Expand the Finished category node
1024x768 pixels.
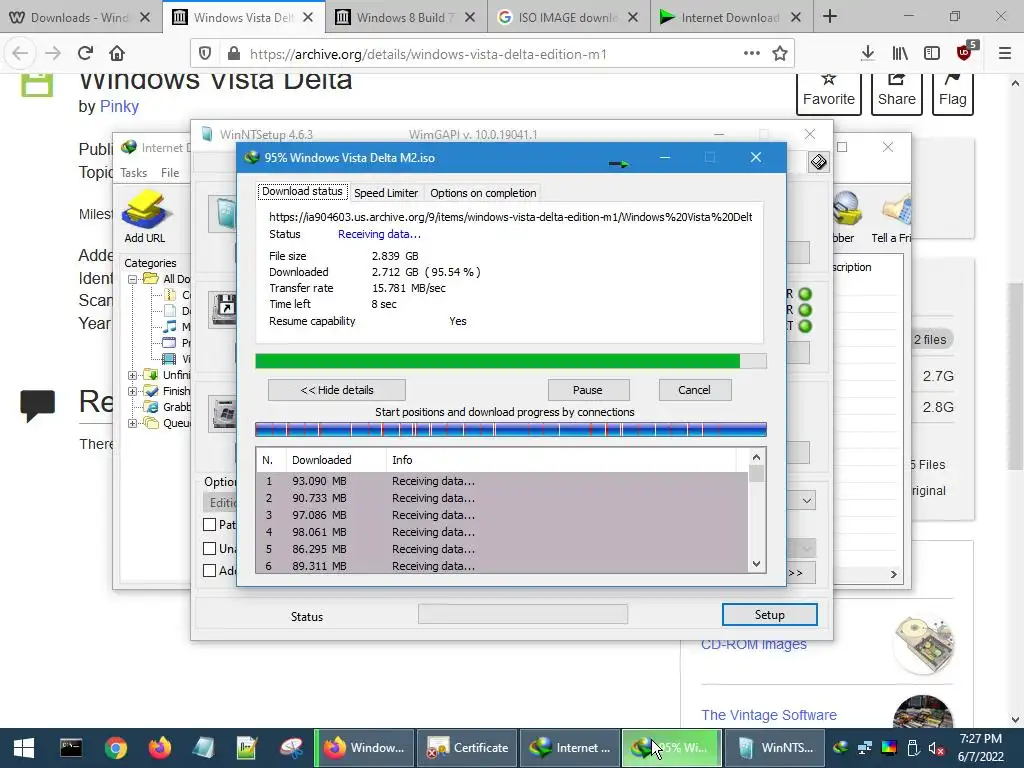[x=133, y=391]
